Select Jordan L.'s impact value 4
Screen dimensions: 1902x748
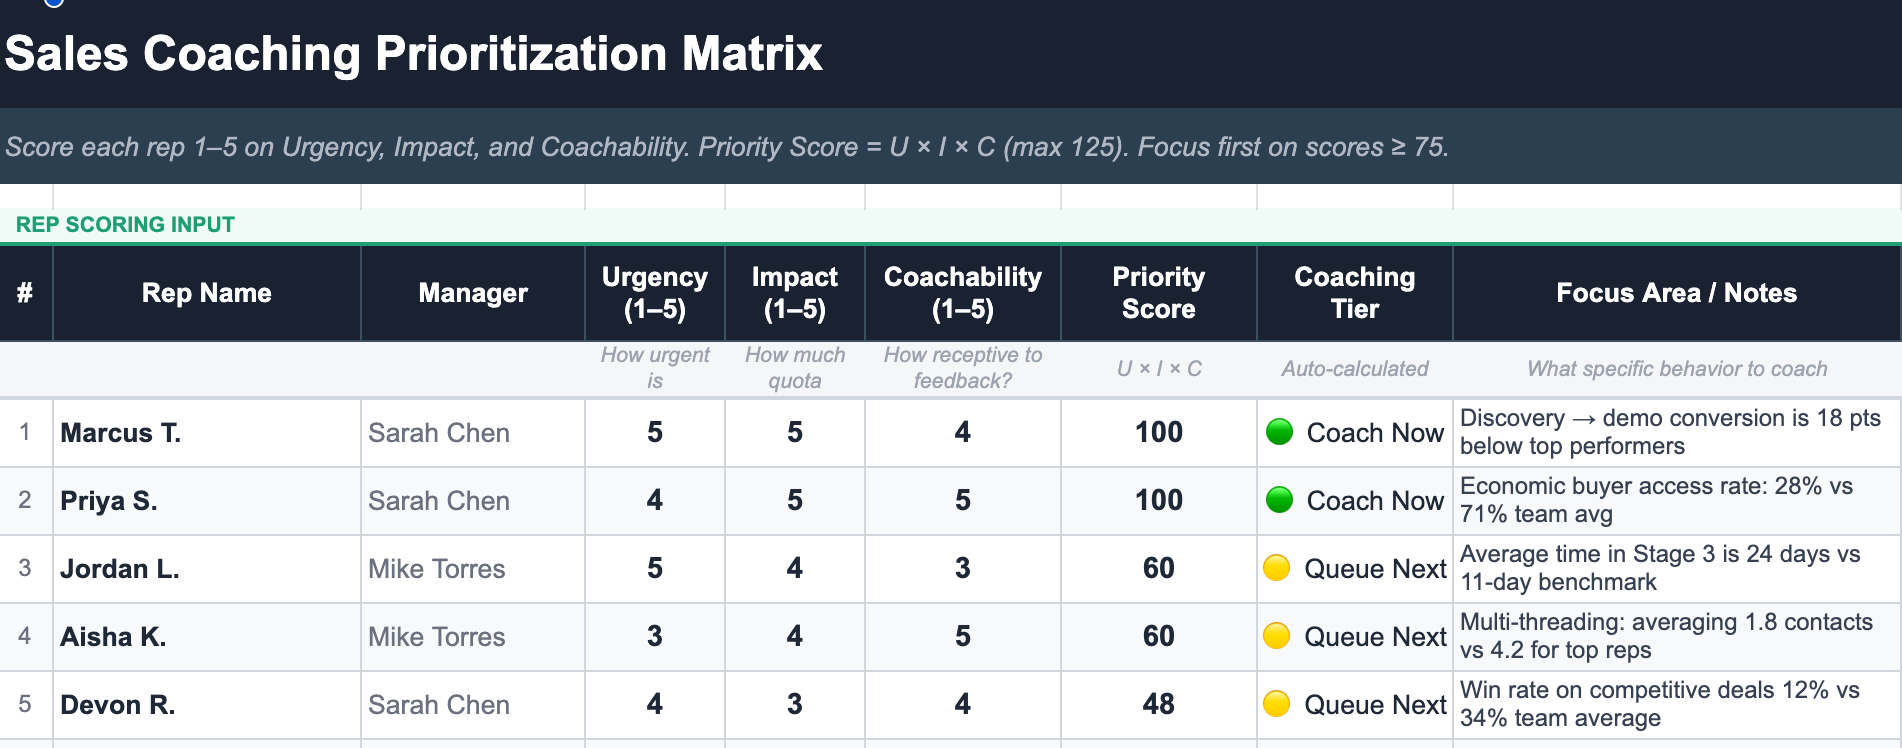coord(795,569)
